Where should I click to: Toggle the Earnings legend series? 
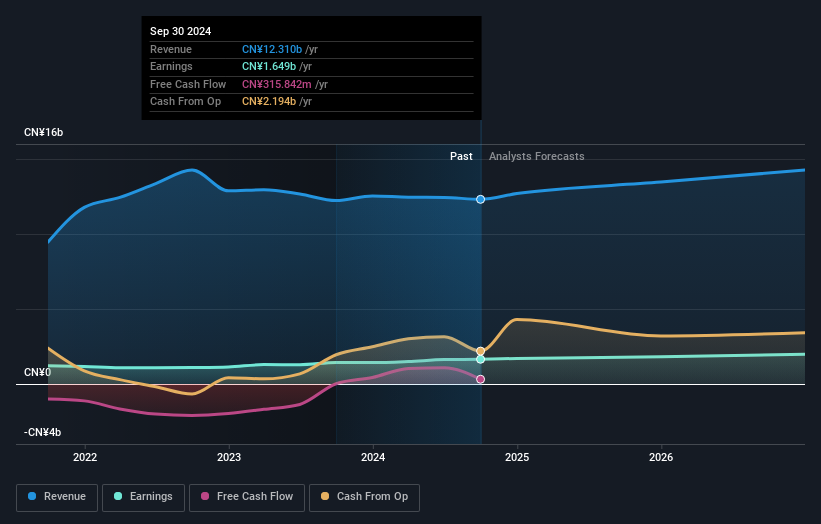tap(143, 497)
